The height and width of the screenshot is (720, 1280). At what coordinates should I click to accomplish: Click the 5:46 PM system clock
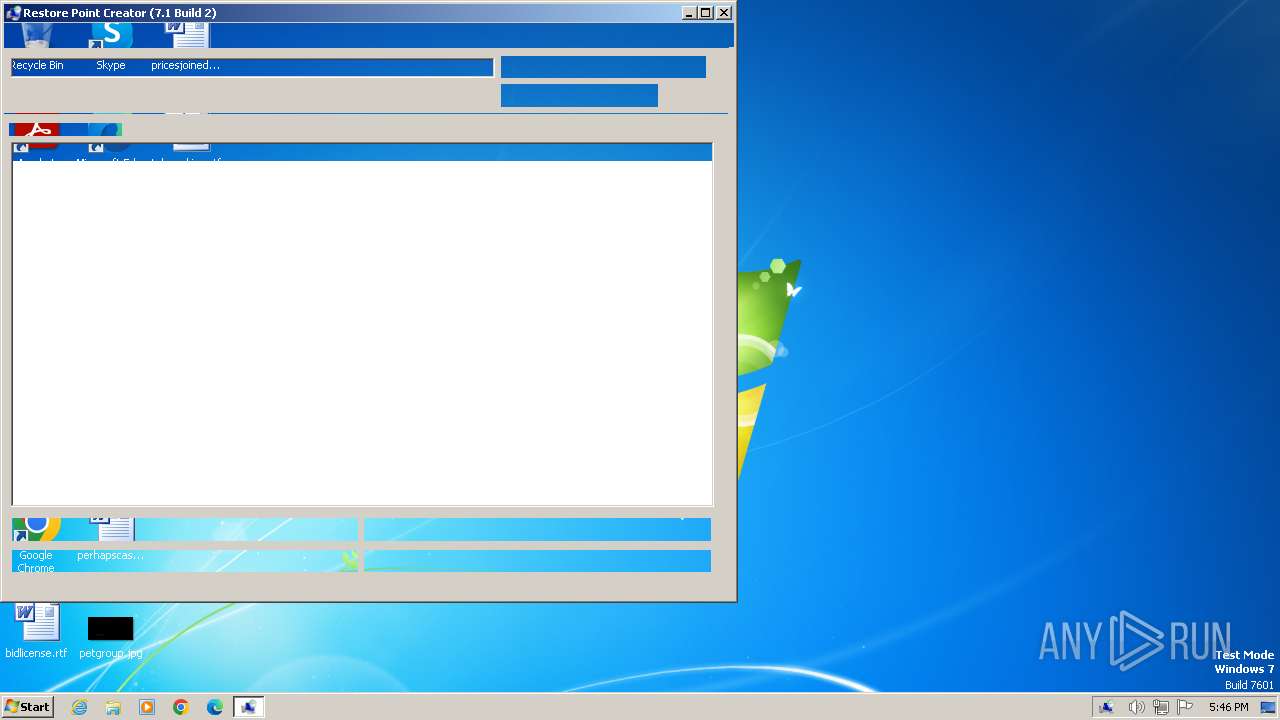pyautogui.click(x=1228, y=707)
